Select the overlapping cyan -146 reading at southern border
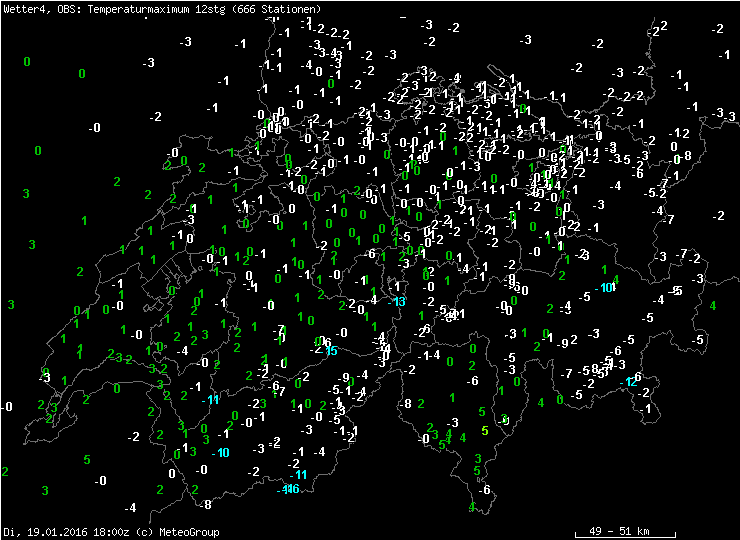This screenshot has width=740, height=540. point(291,489)
